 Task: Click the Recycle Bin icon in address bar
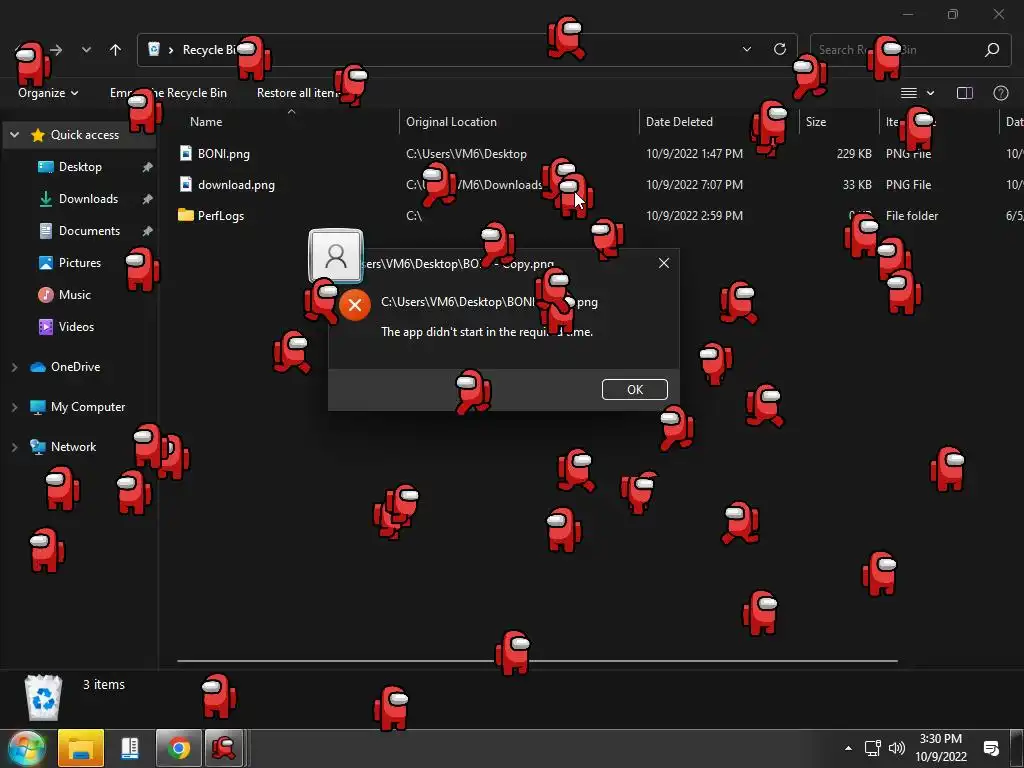click(x=154, y=49)
